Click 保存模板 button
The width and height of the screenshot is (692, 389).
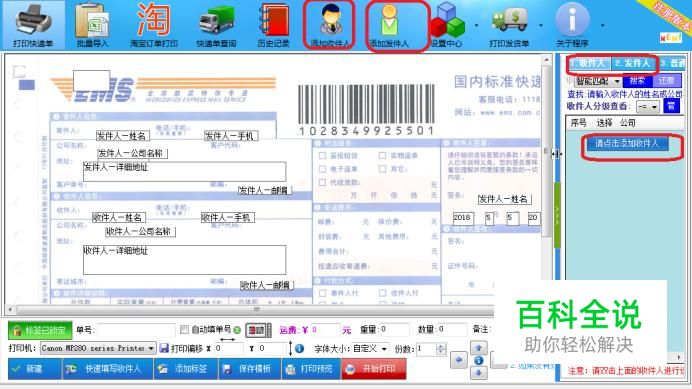[x=250, y=369]
